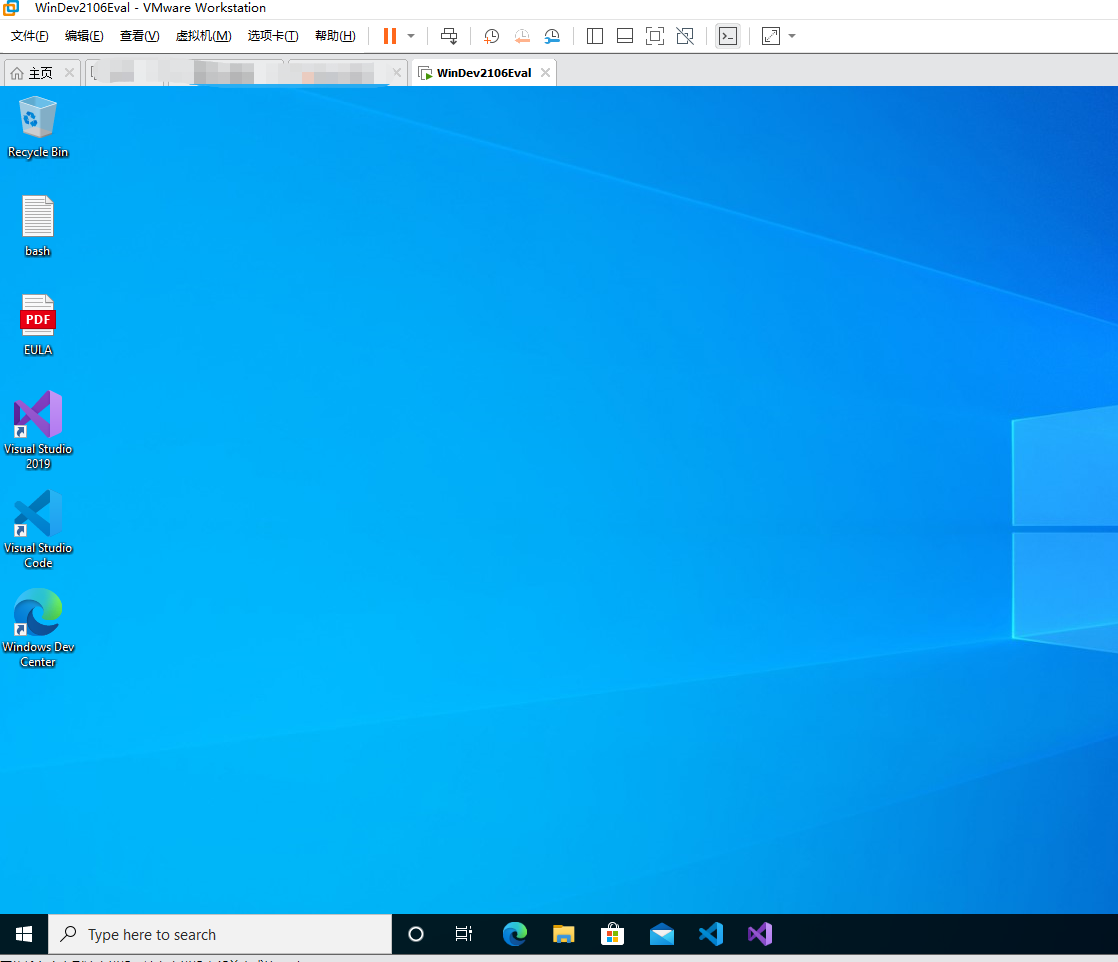This screenshot has width=1118, height=962.
Task: Click the Windows Start button
Action: tap(23, 934)
